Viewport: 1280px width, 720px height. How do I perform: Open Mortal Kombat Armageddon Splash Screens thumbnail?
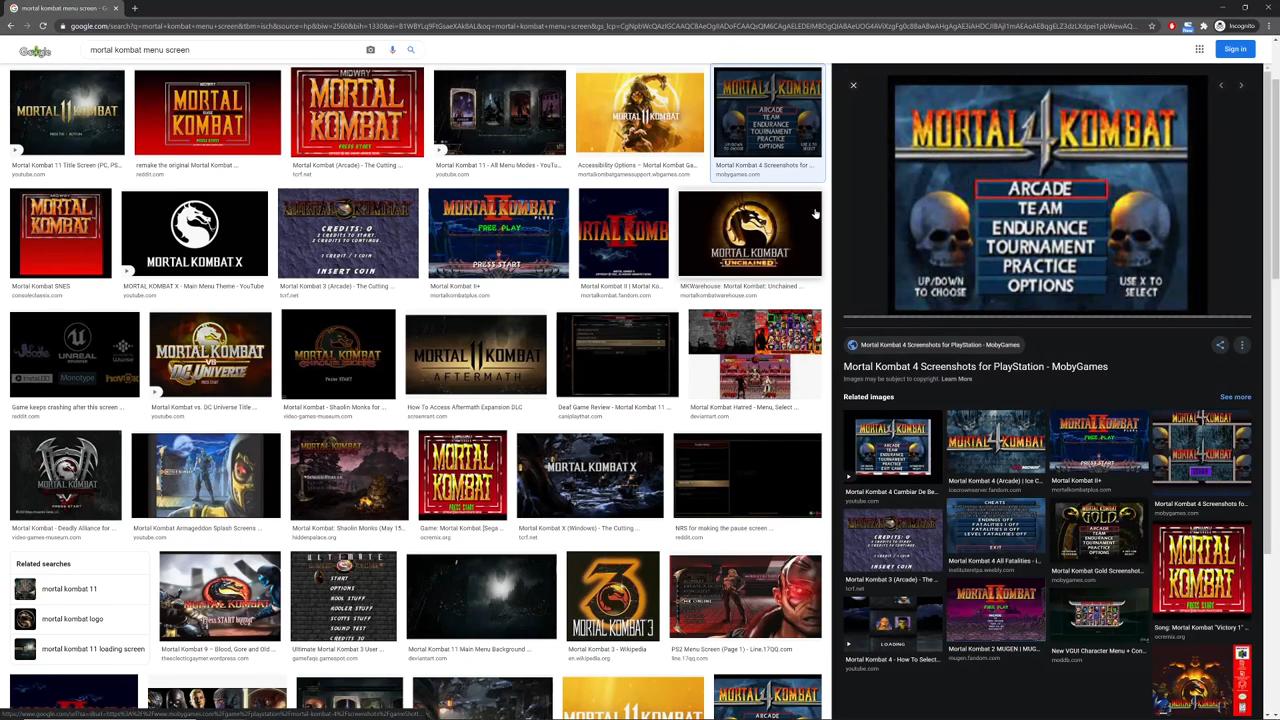206,475
